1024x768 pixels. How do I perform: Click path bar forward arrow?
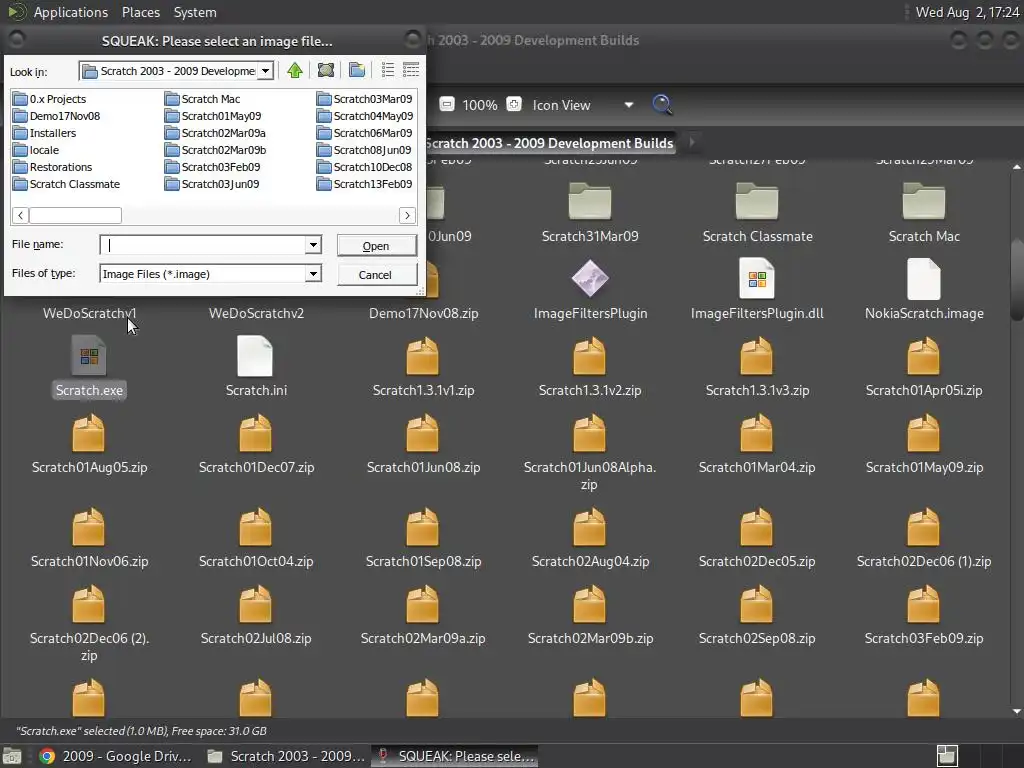pyautogui.click(x=692, y=142)
